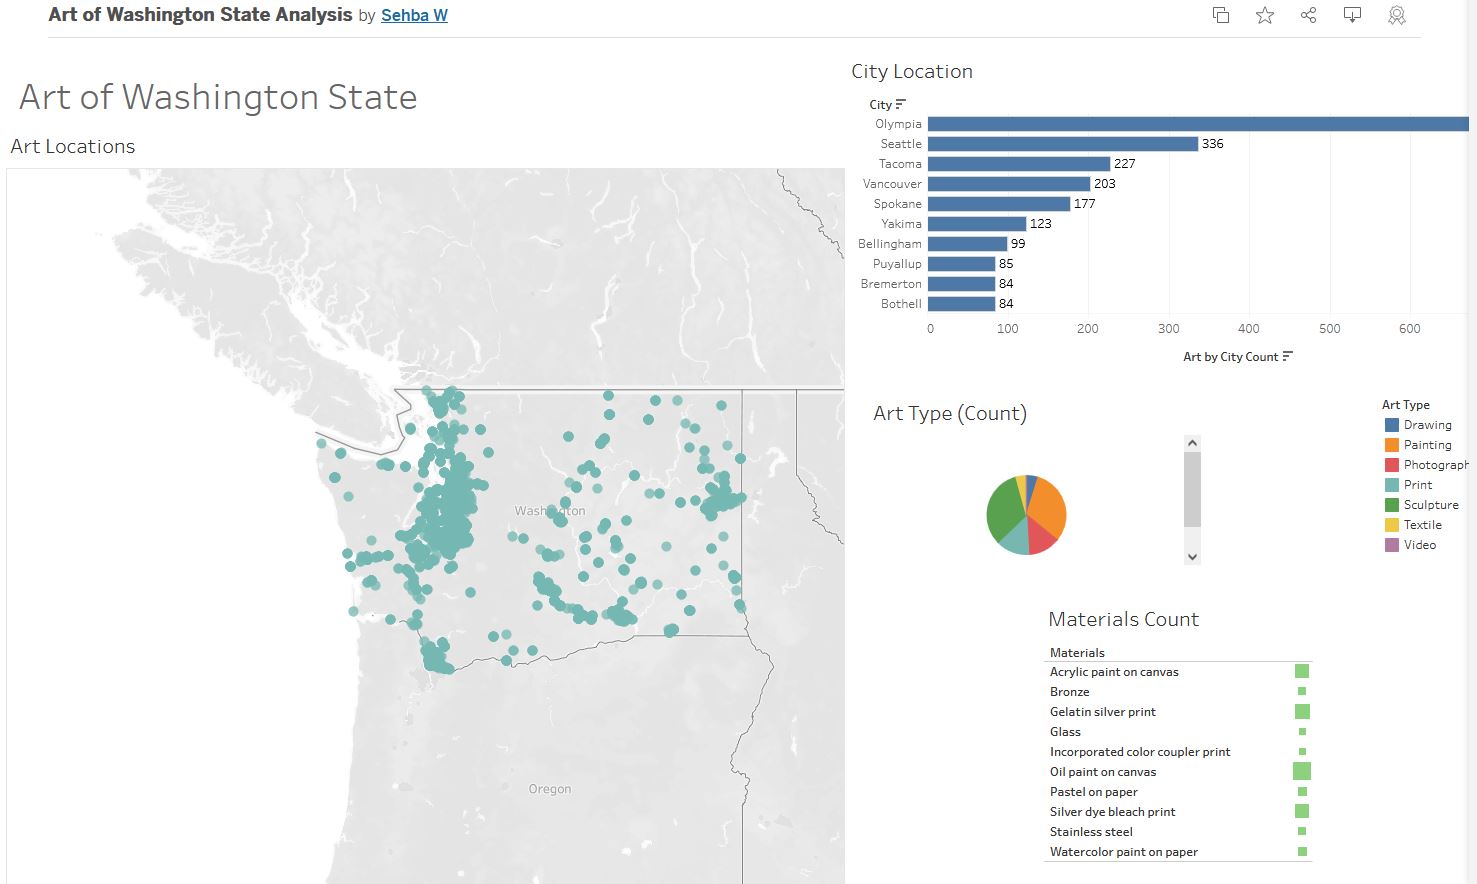Select the Drawing color swatch in legend
Image resolution: width=1477 pixels, height=884 pixels.
[1391, 425]
